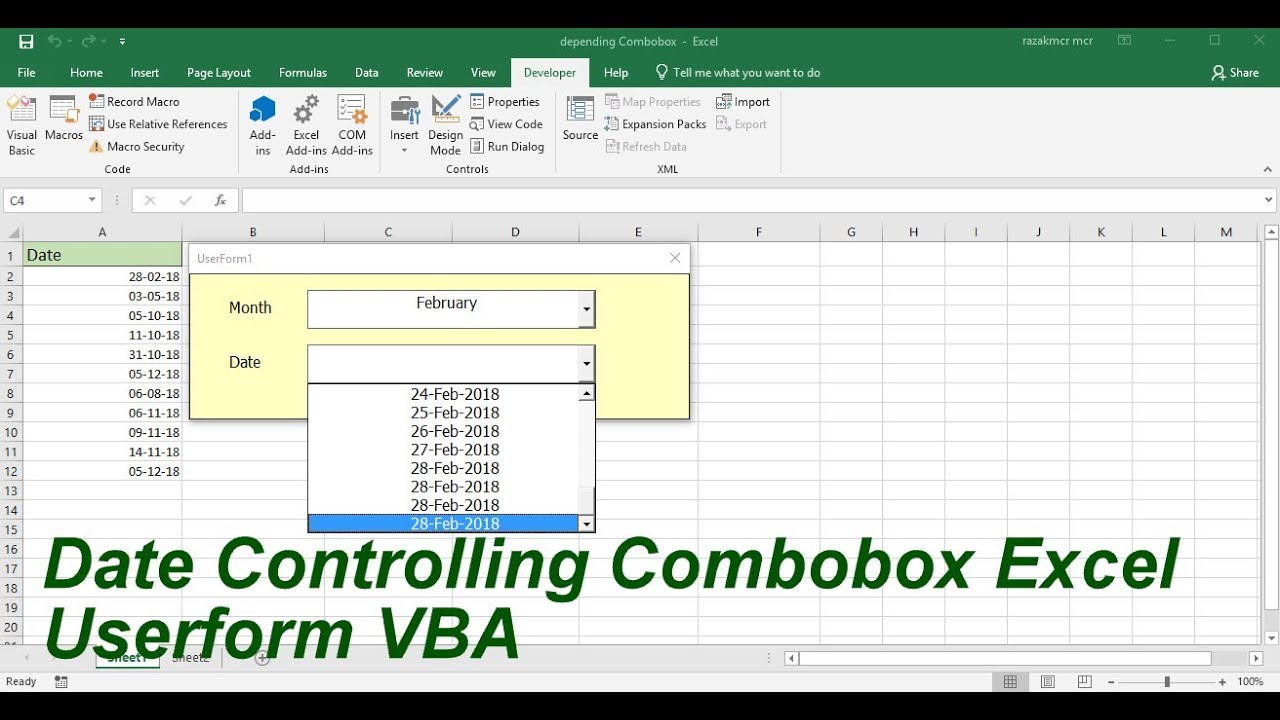Open Excel Add-ins dialog
The width and height of the screenshot is (1280, 720).
(x=306, y=125)
